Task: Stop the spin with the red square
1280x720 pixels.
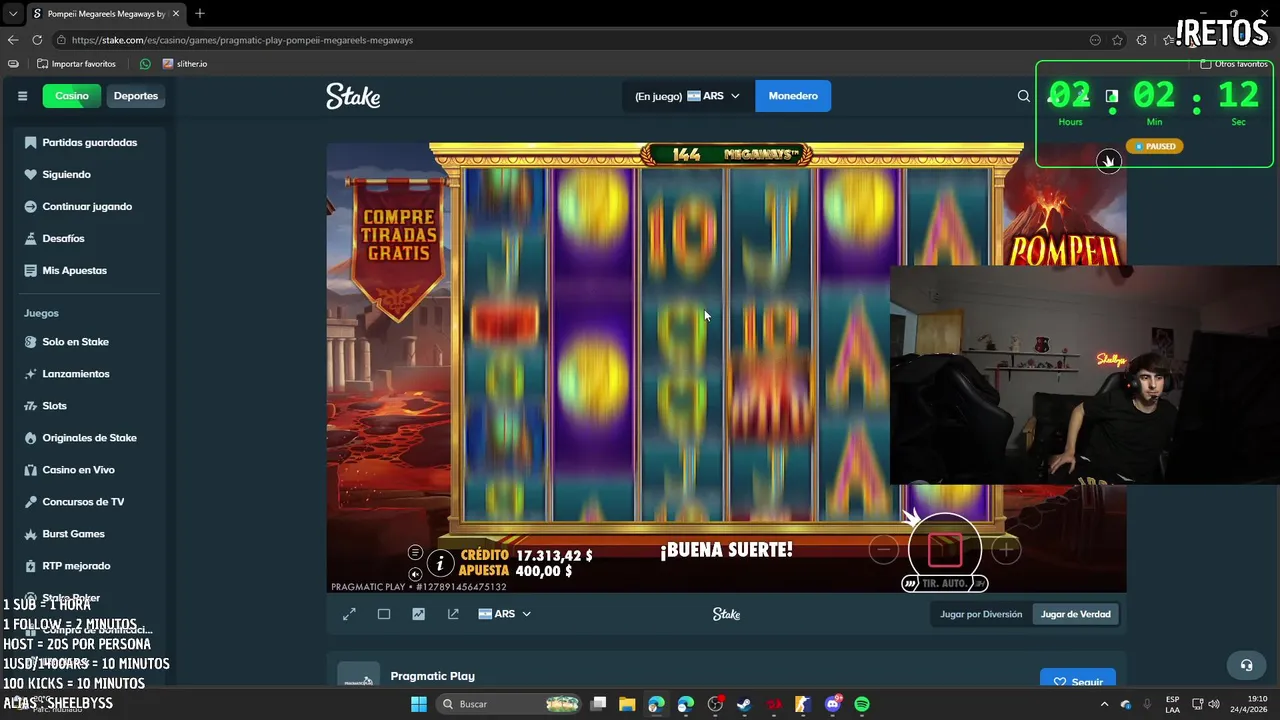Action: coord(945,549)
